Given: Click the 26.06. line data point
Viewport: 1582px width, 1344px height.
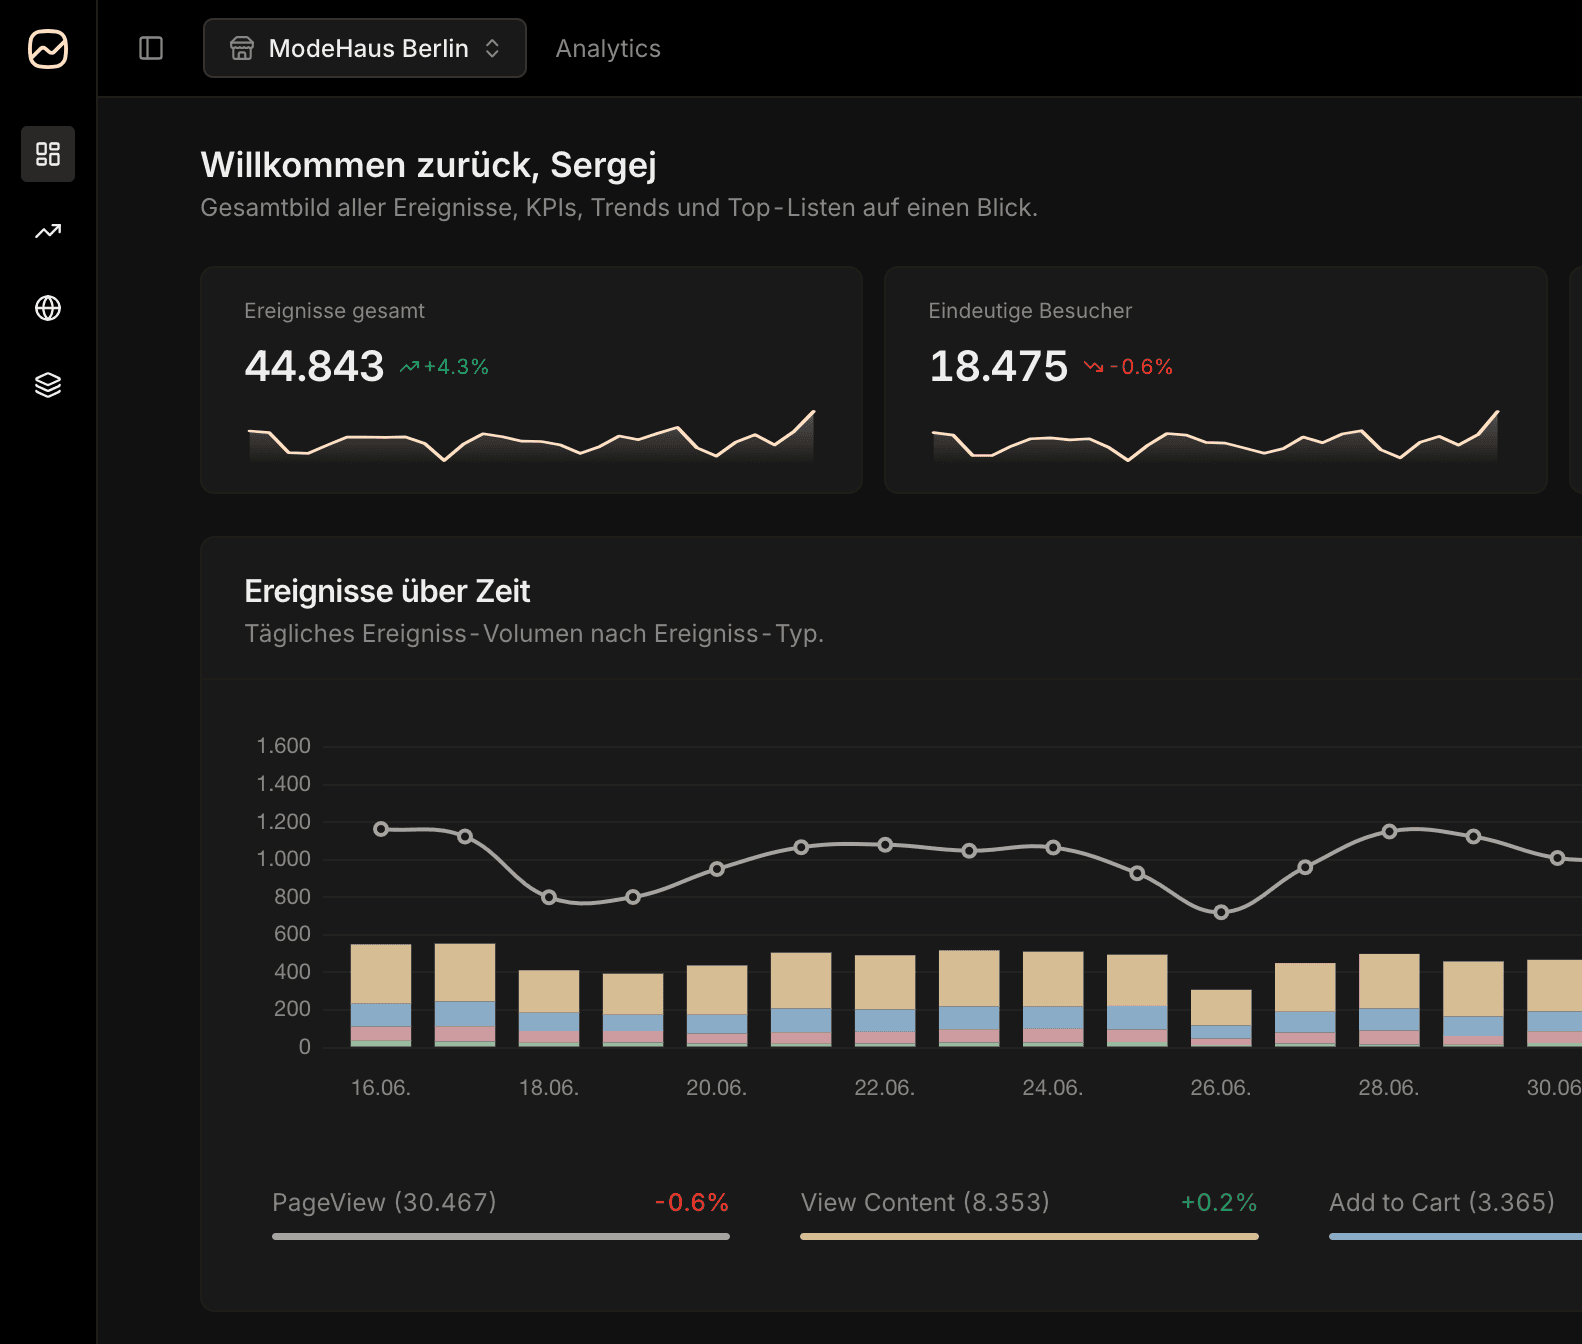Looking at the screenshot, I should (x=1221, y=912).
